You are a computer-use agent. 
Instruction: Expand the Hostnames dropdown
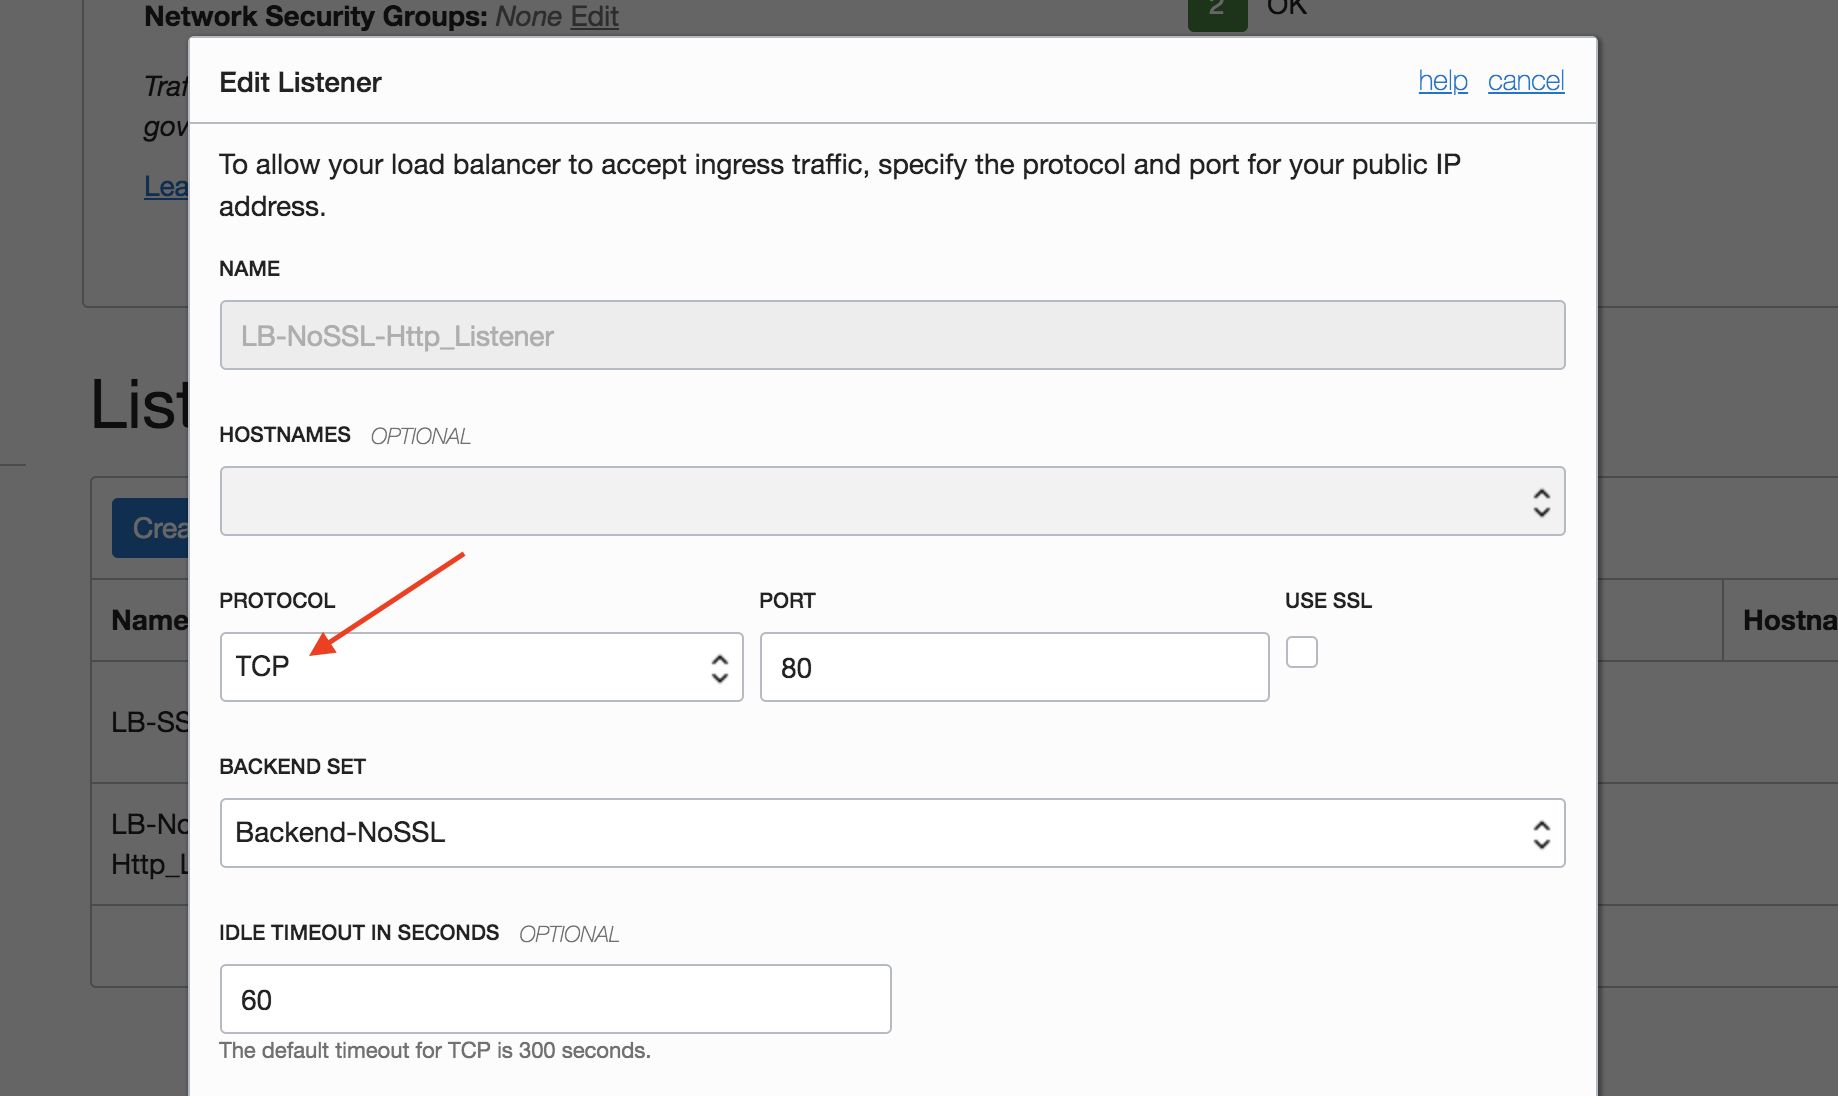(892, 502)
